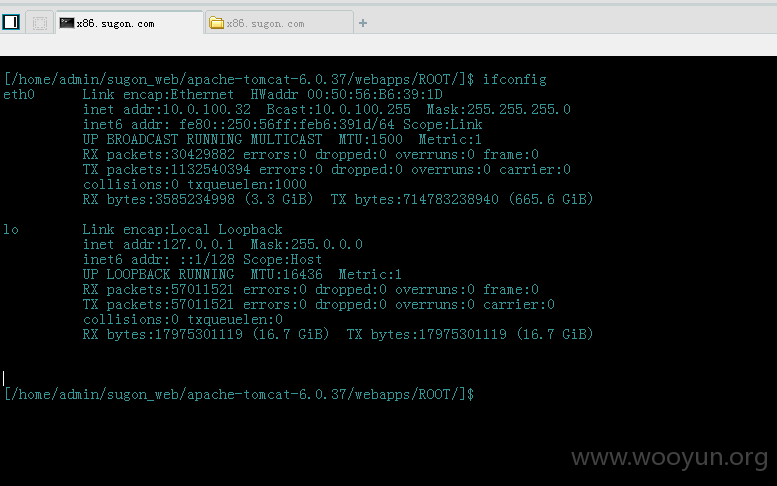Click 'UP BROADCAST RUNNING MULTICAST' line
This screenshot has height=486, width=777.
click(202, 139)
